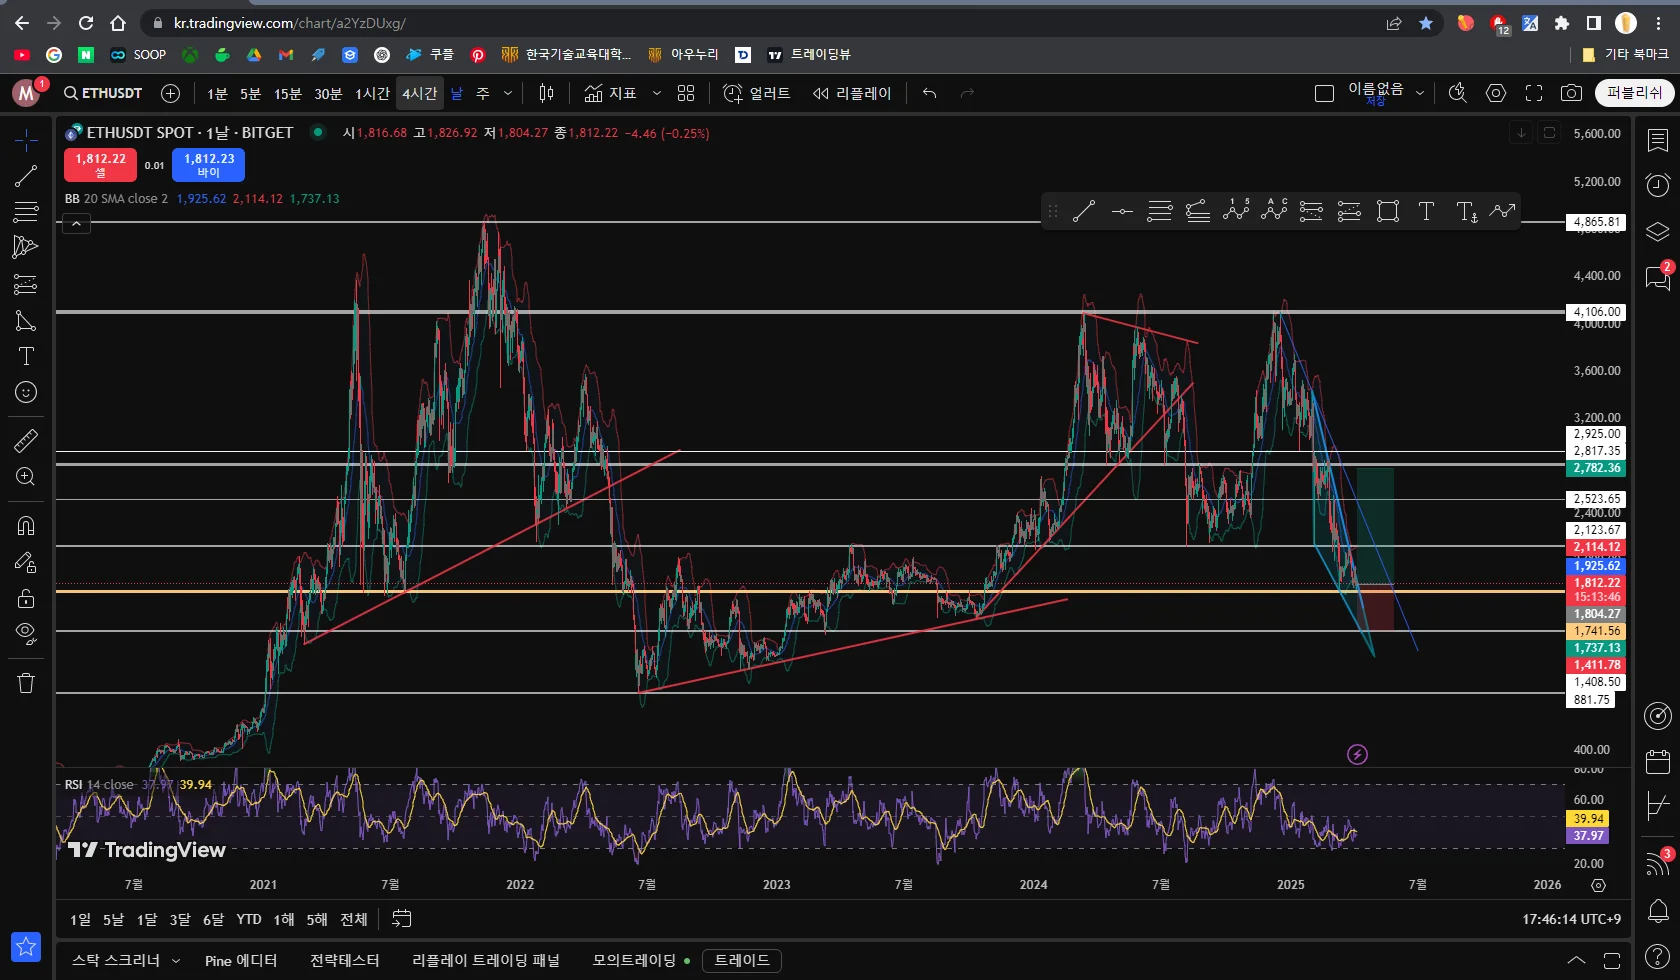Screen dimensions: 1680x980
Task: Open chart settings gear icon
Action: pyautogui.click(x=1496, y=93)
